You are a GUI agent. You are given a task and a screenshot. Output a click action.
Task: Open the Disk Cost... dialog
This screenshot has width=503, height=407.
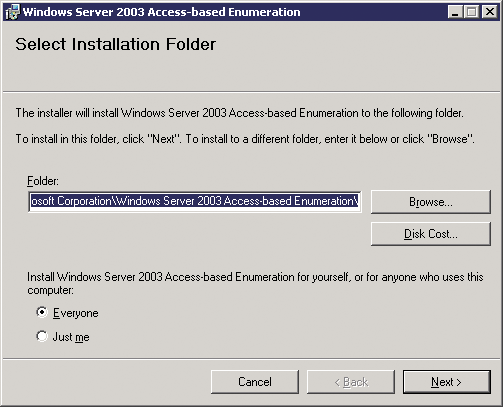pyautogui.click(x=431, y=234)
